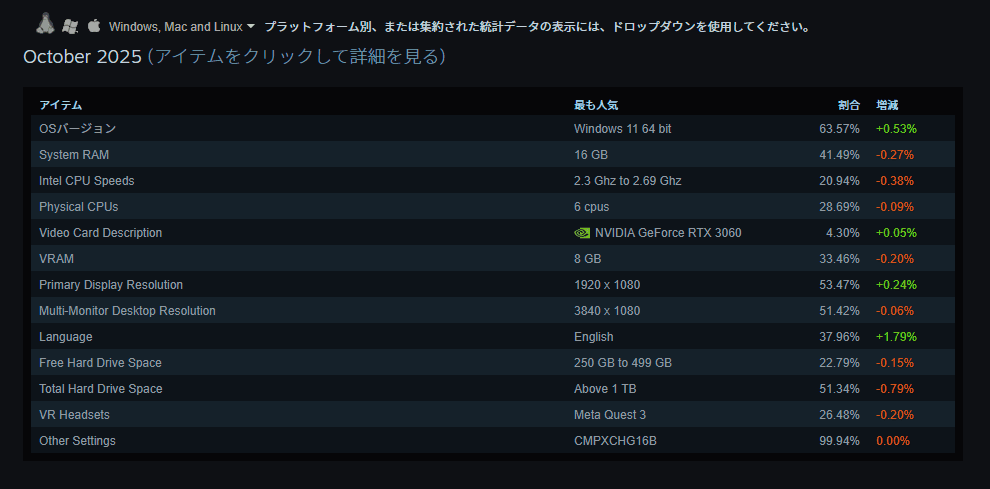The image size is (990, 489).
Task: Click Multi-Monitor Desktop Resolution row
Action: [x=127, y=311]
